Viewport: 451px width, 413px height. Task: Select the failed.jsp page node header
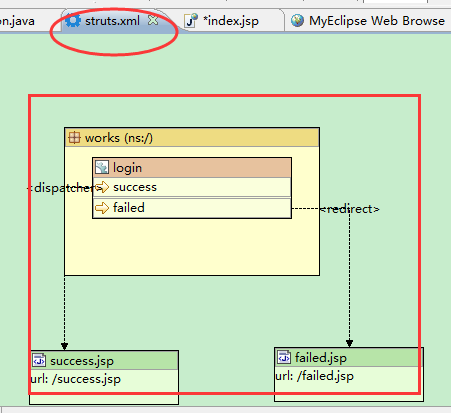click(x=349, y=358)
